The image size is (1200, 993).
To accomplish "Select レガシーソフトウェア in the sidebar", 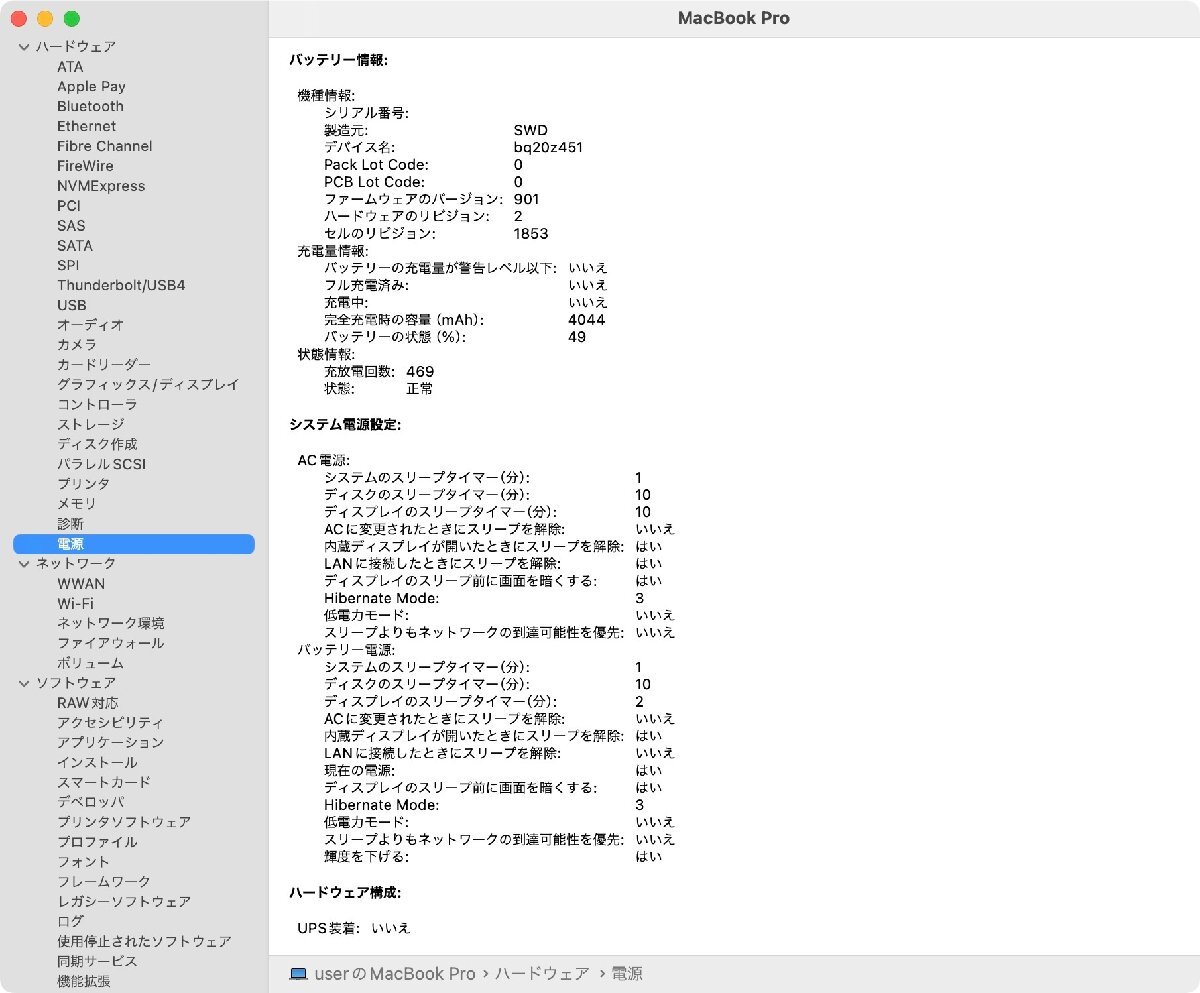I will point(124,901).
